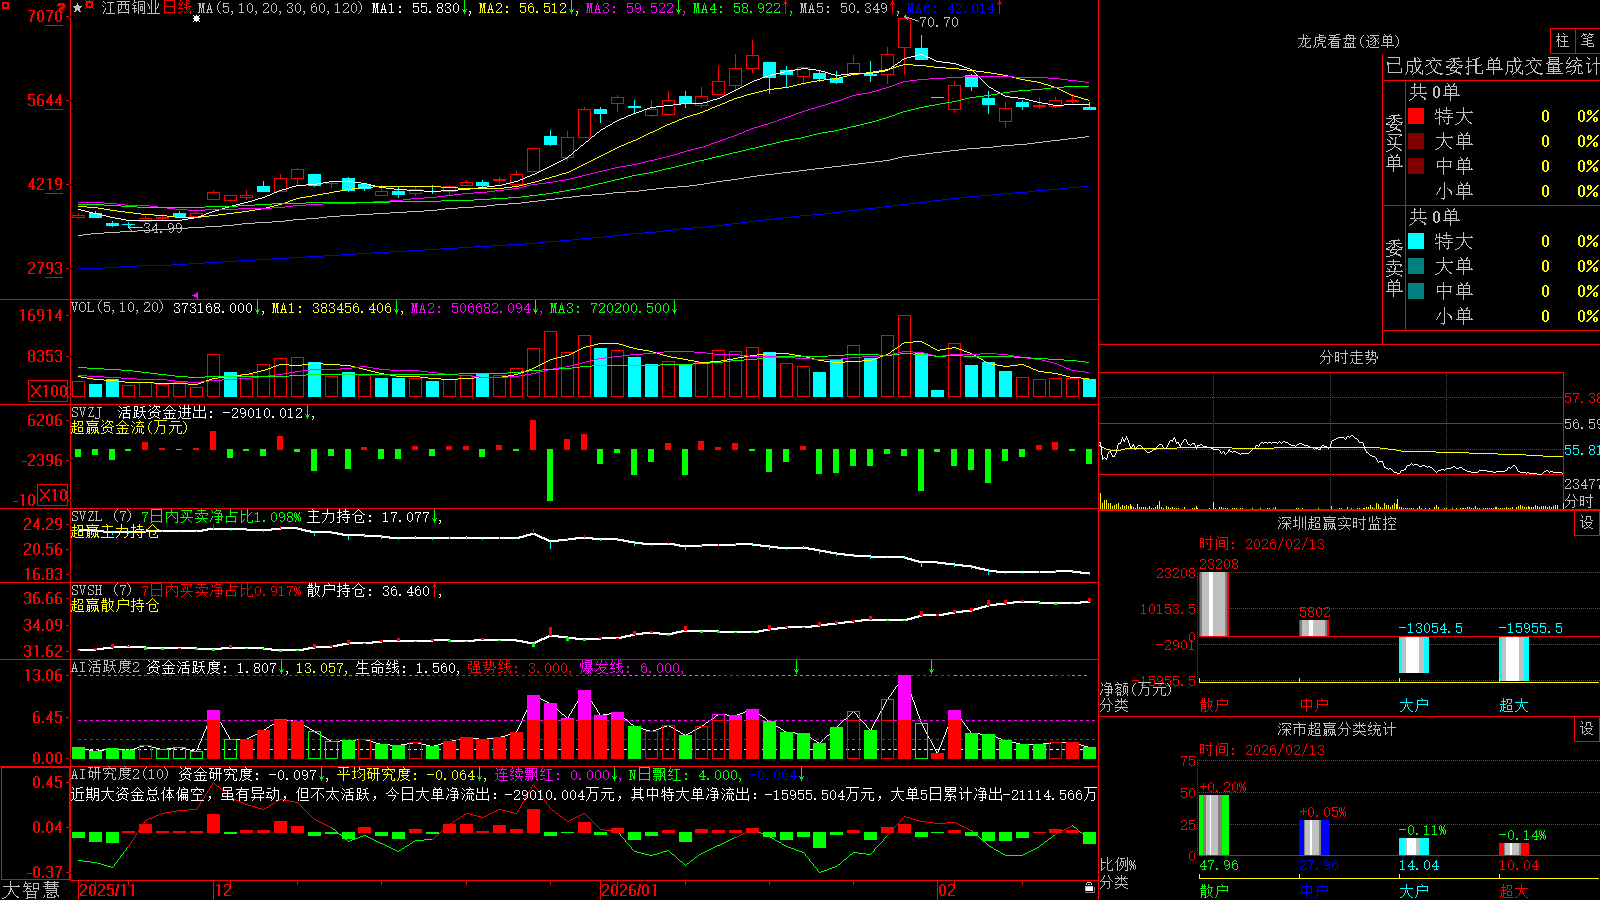Click the teal 大单 sell order swatch
This screenshot has height=900, width=1600.
(1416, 266)
